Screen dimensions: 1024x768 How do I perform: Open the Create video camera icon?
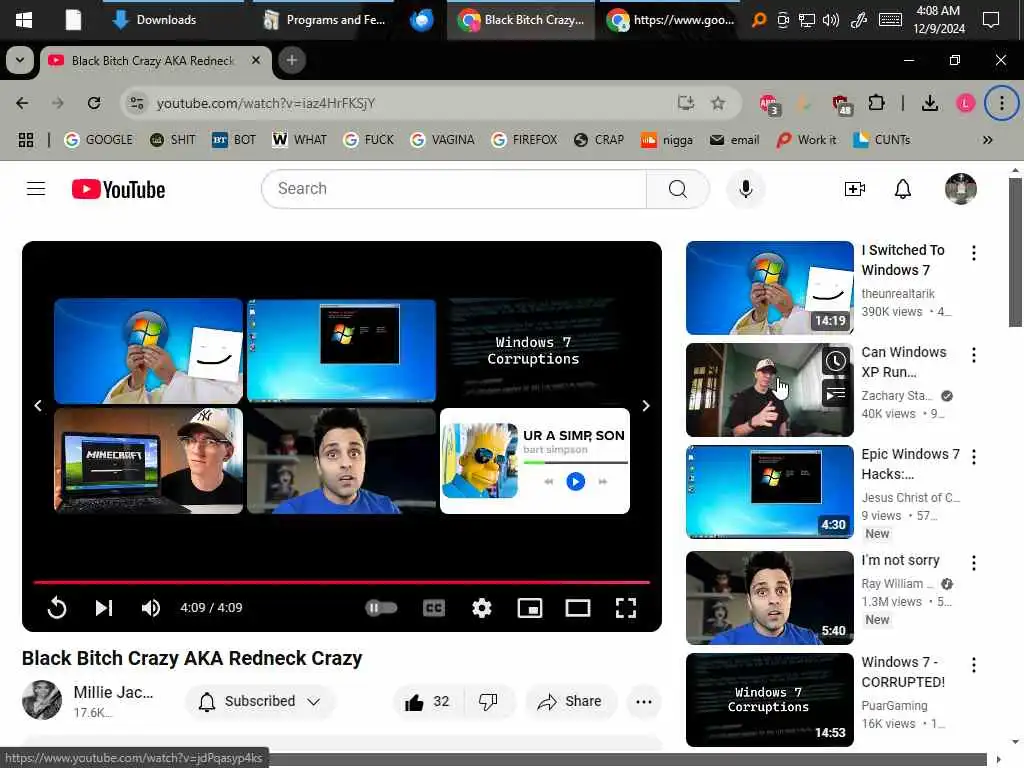pos(854,189)
